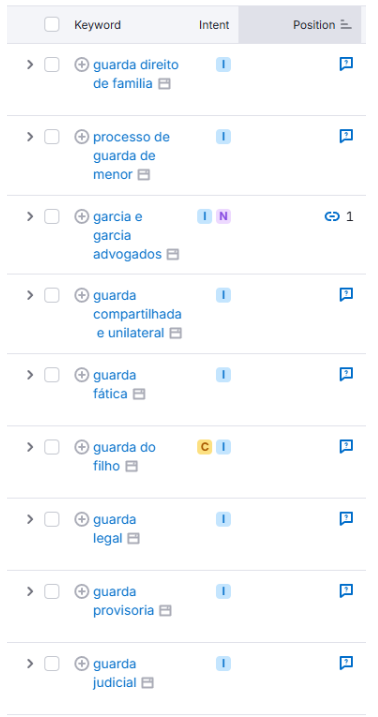This screenshot has height=717, width=378.
Task: Click plus icon beside 'guarda do filho'
Action: 81,447
